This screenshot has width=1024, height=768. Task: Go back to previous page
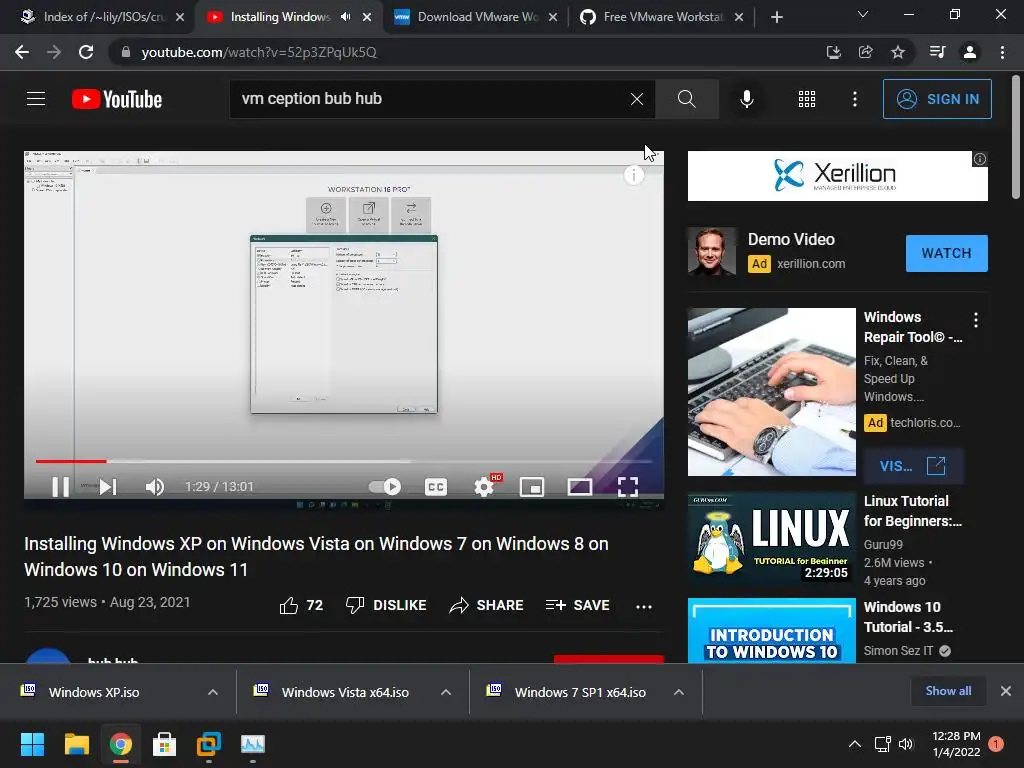tap(22, 52)
